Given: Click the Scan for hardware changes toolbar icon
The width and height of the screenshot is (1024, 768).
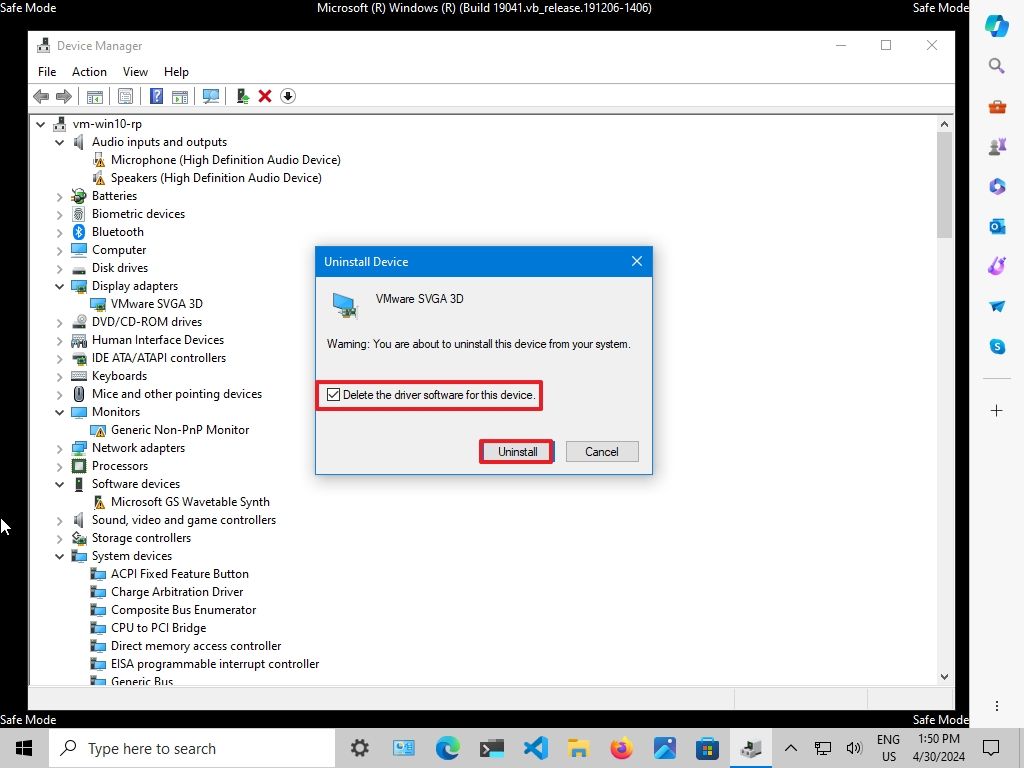Looking at the screenshot, I should (211, 96).
